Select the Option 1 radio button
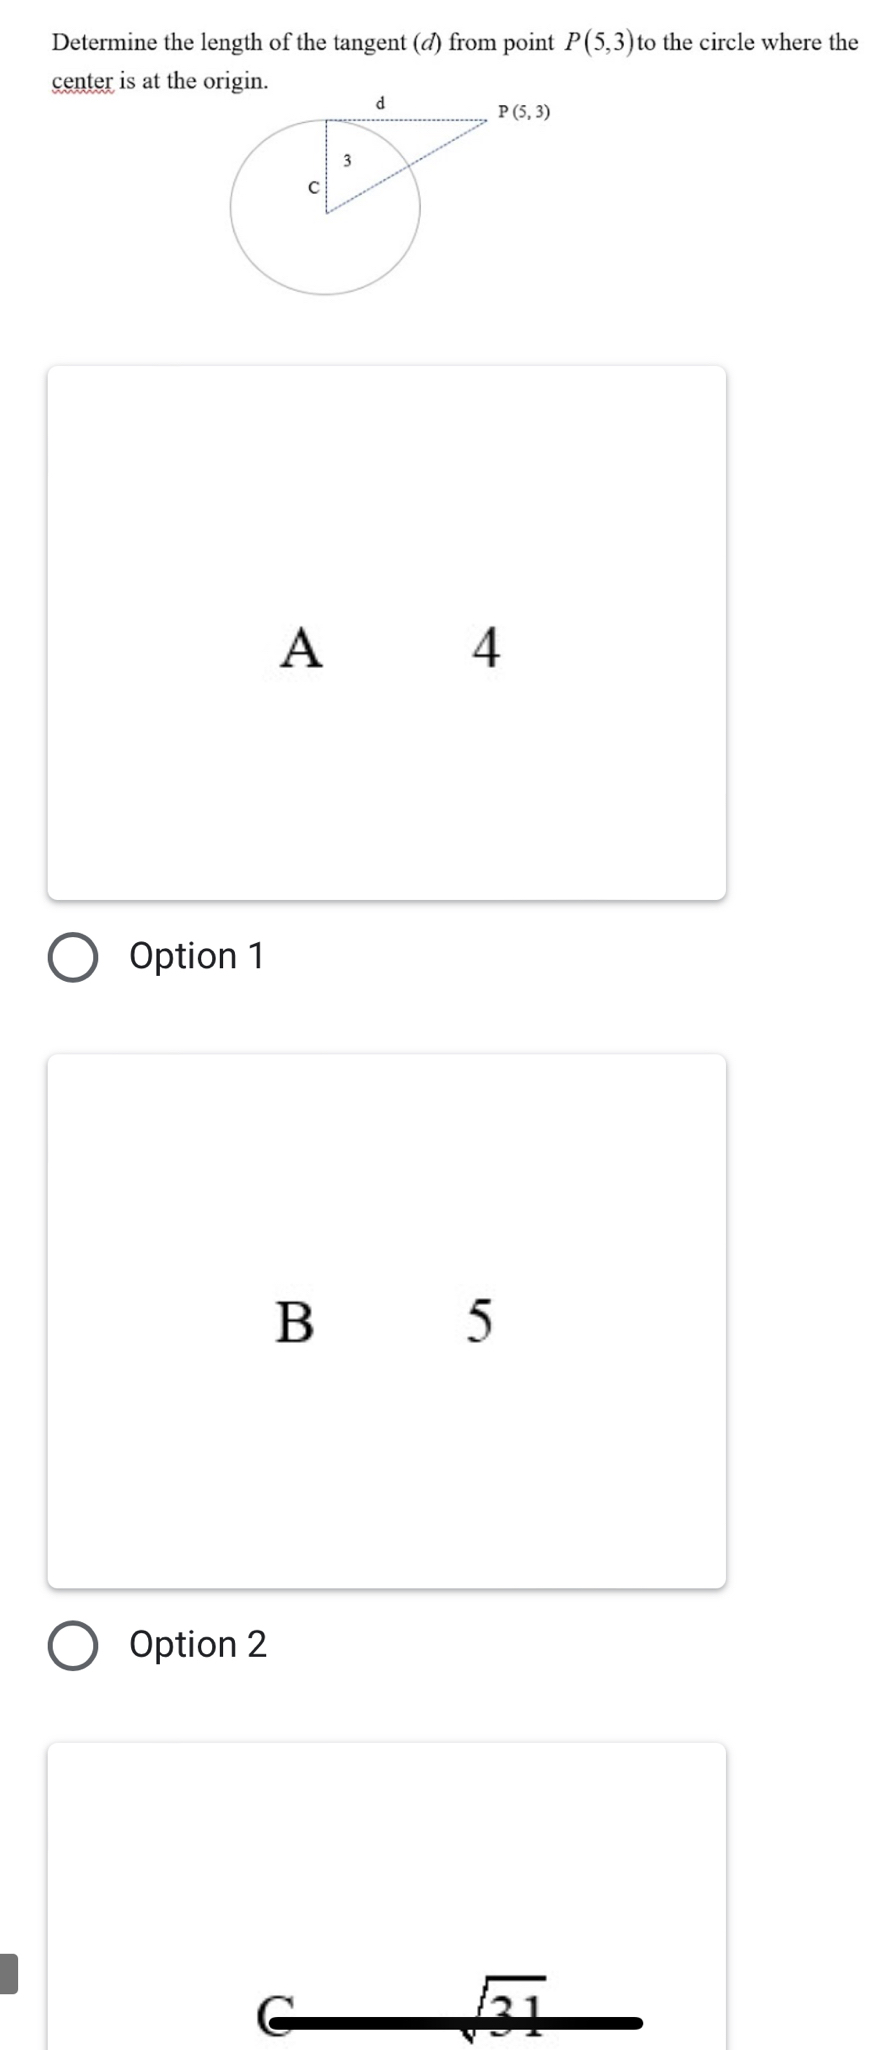This screenshot has width=876, height=2050. tap(73, 958)
